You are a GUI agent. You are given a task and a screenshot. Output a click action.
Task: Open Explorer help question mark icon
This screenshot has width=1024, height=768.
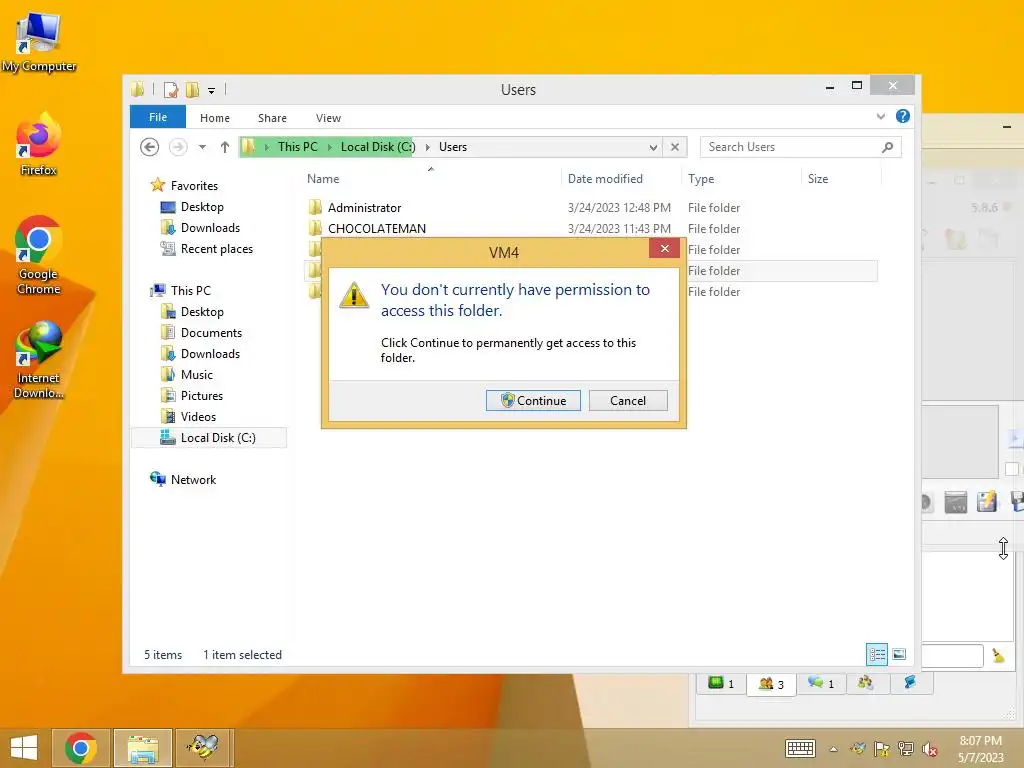(x=903, y=116)
